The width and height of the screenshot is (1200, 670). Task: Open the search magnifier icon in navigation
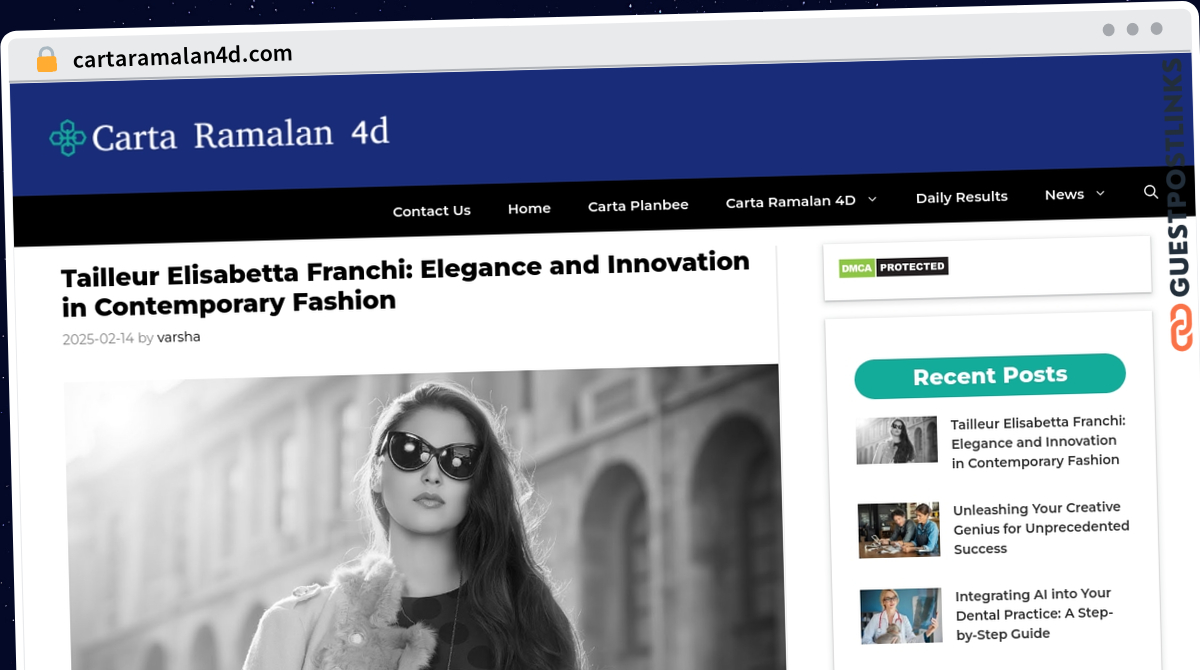point(1151,192)
